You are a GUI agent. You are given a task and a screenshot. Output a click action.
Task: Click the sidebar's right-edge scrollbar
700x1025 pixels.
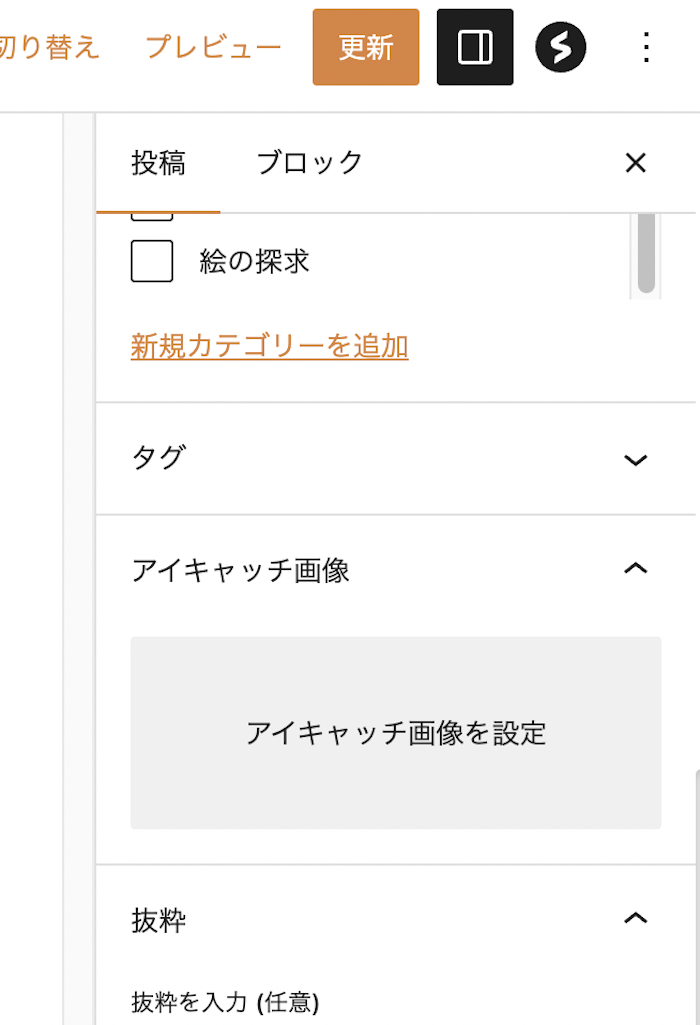pos(697,900)
